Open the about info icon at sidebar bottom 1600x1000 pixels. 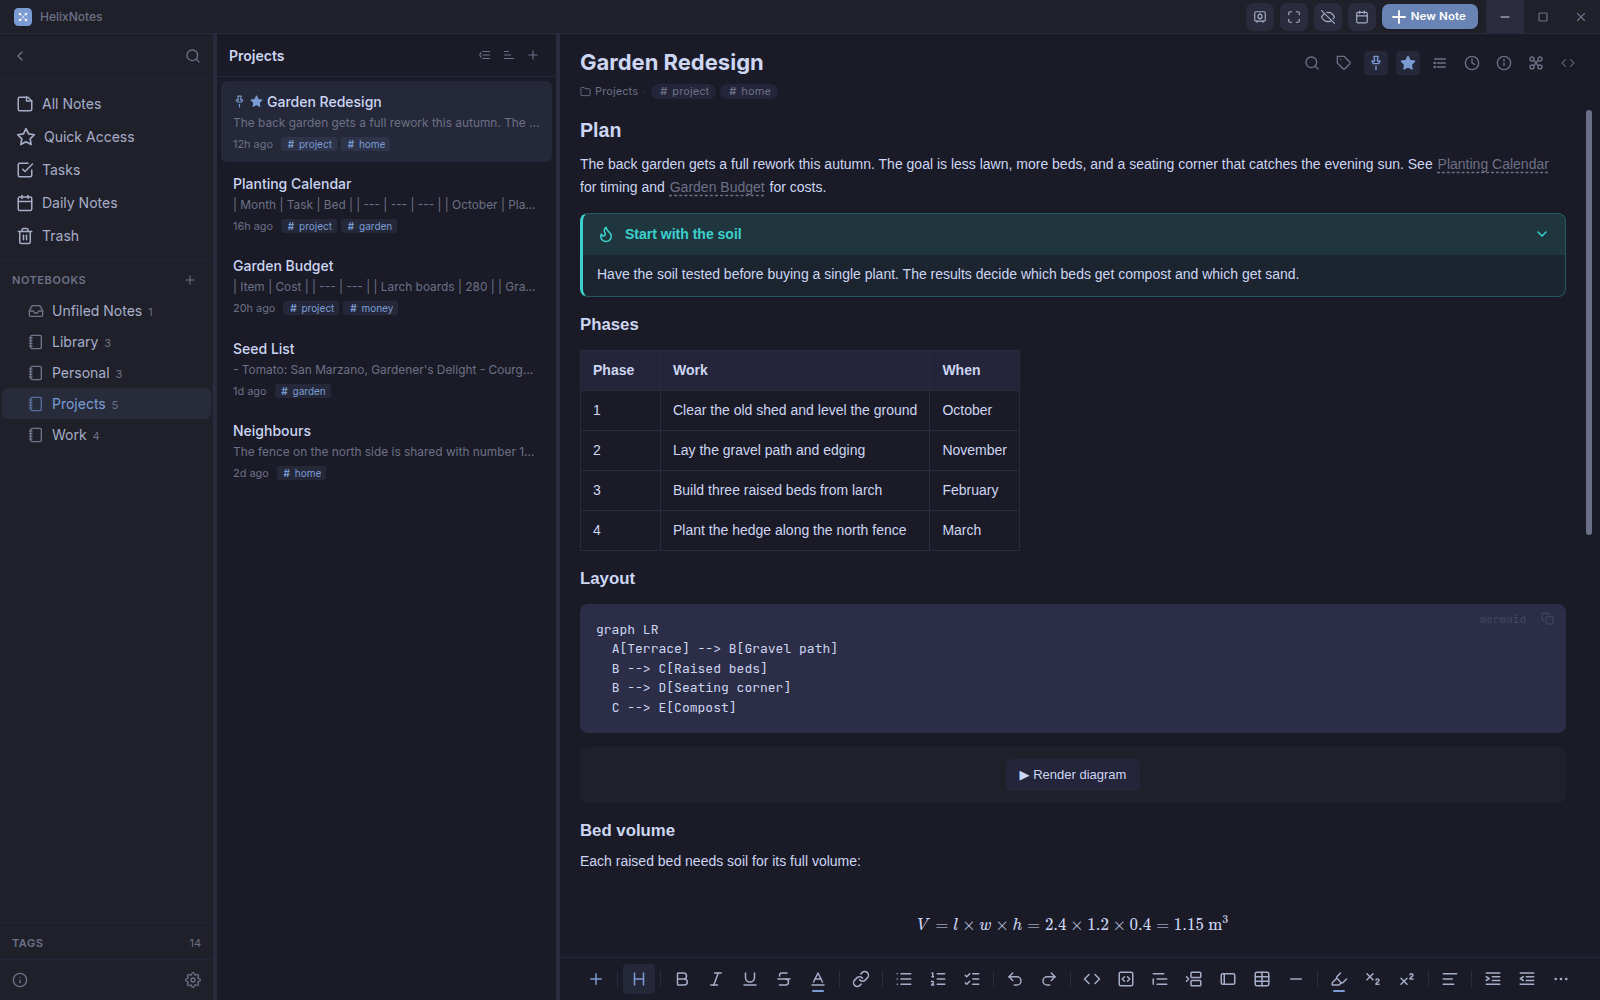[20, 980]
